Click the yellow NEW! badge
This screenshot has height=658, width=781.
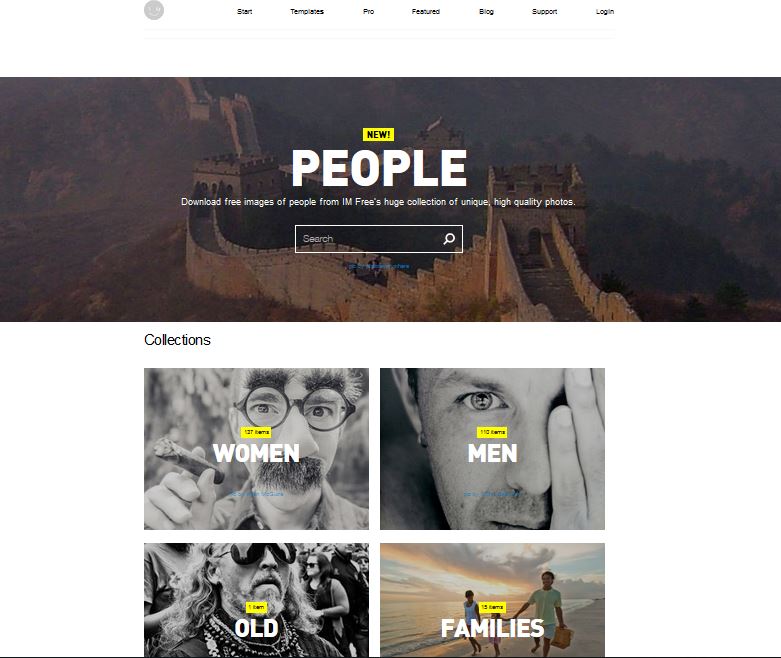[x=379, y=134]
